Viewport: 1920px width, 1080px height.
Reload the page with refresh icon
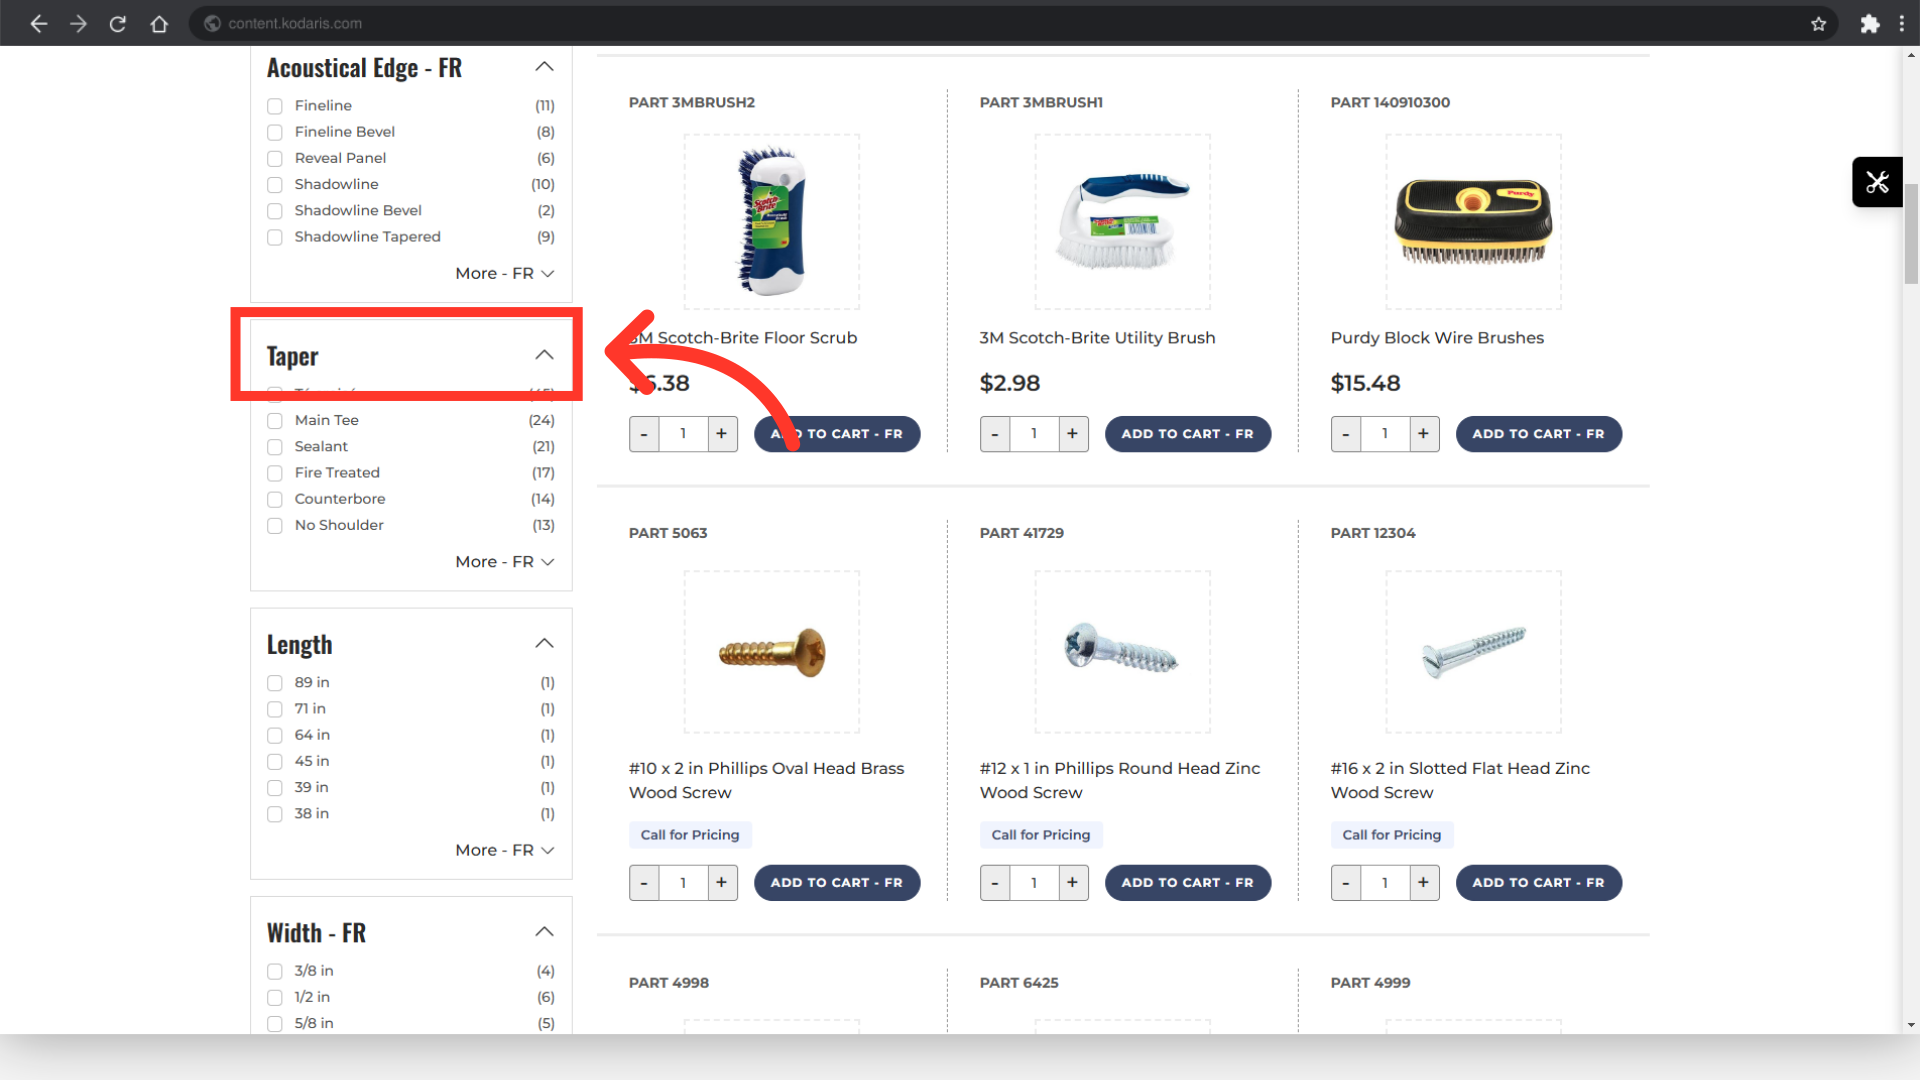coord(118,23)
